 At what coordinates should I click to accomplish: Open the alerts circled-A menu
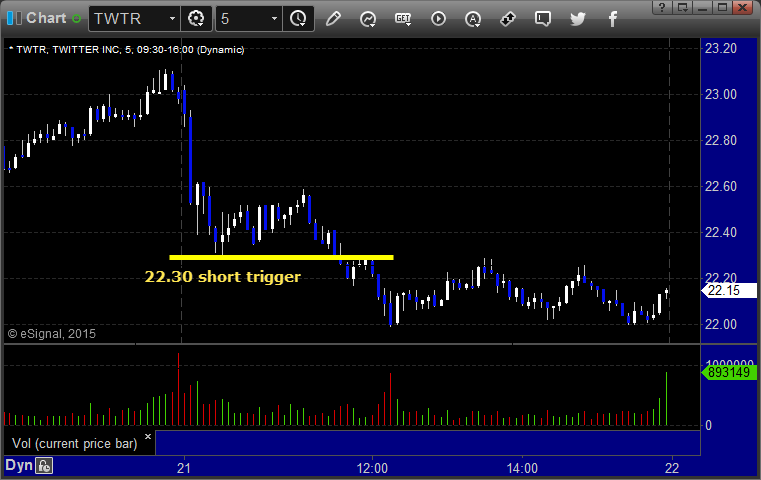tap(473, 19)
